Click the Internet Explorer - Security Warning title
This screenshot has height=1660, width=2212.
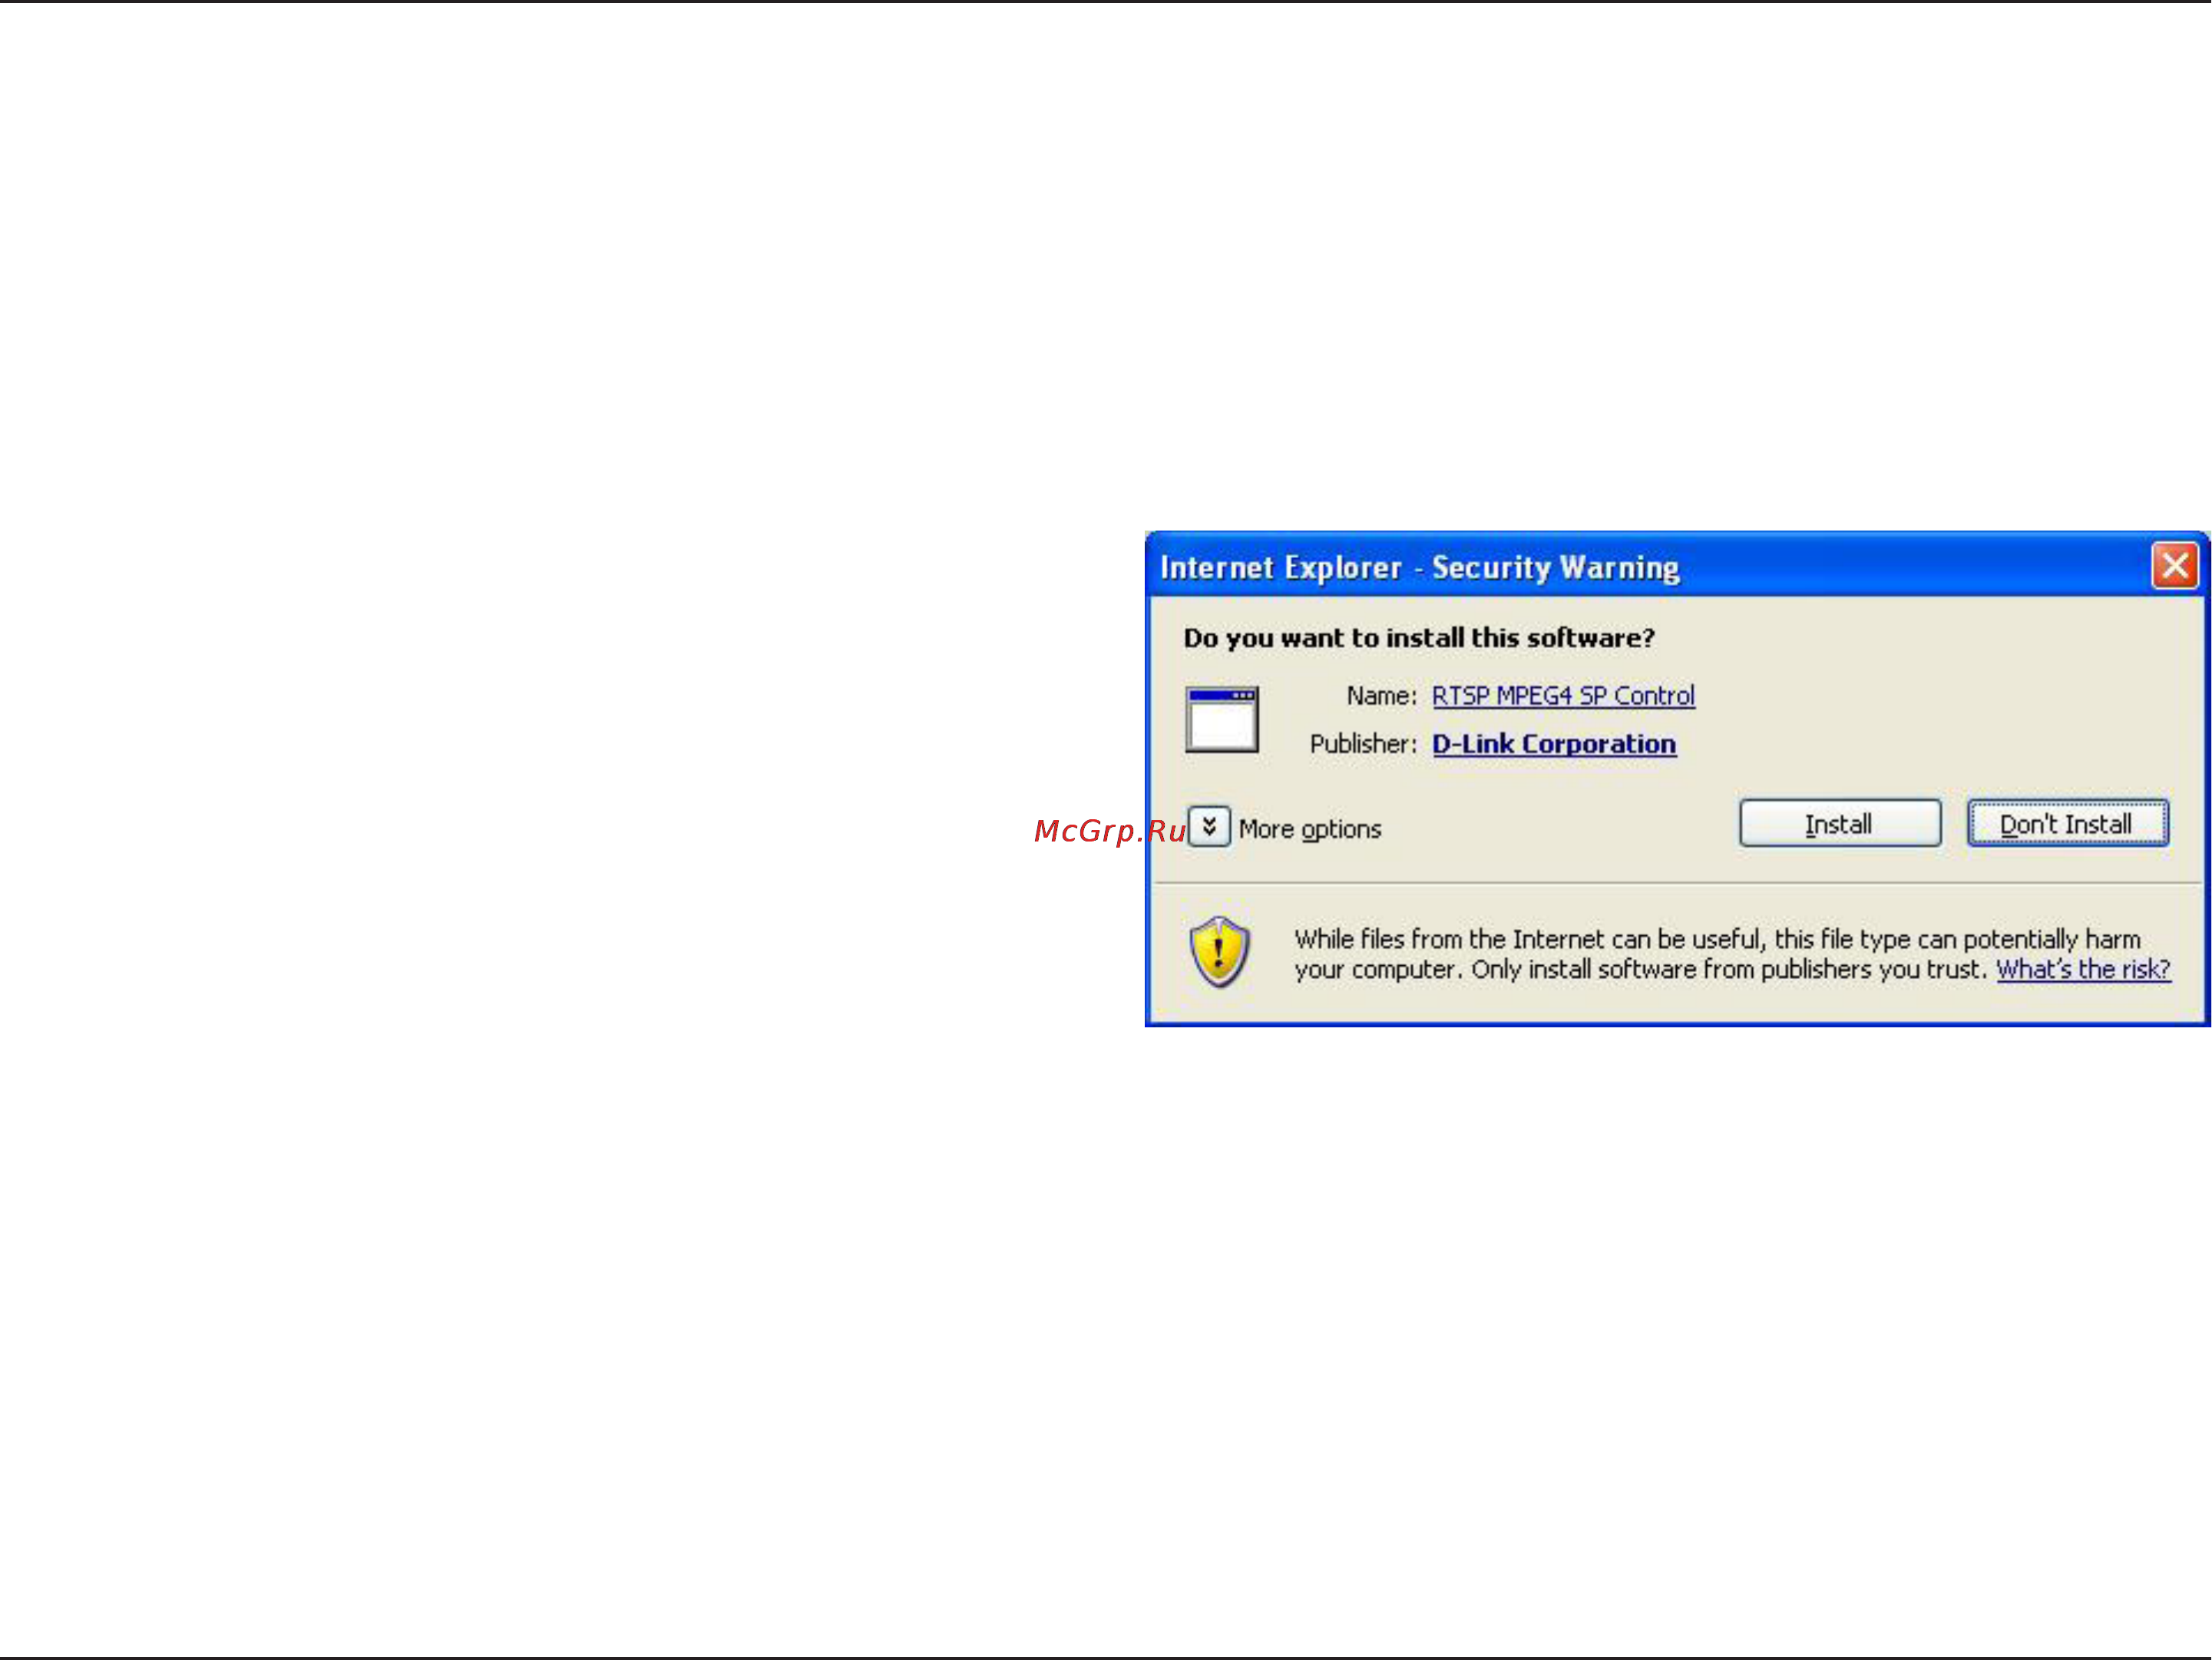[1418, 567]
